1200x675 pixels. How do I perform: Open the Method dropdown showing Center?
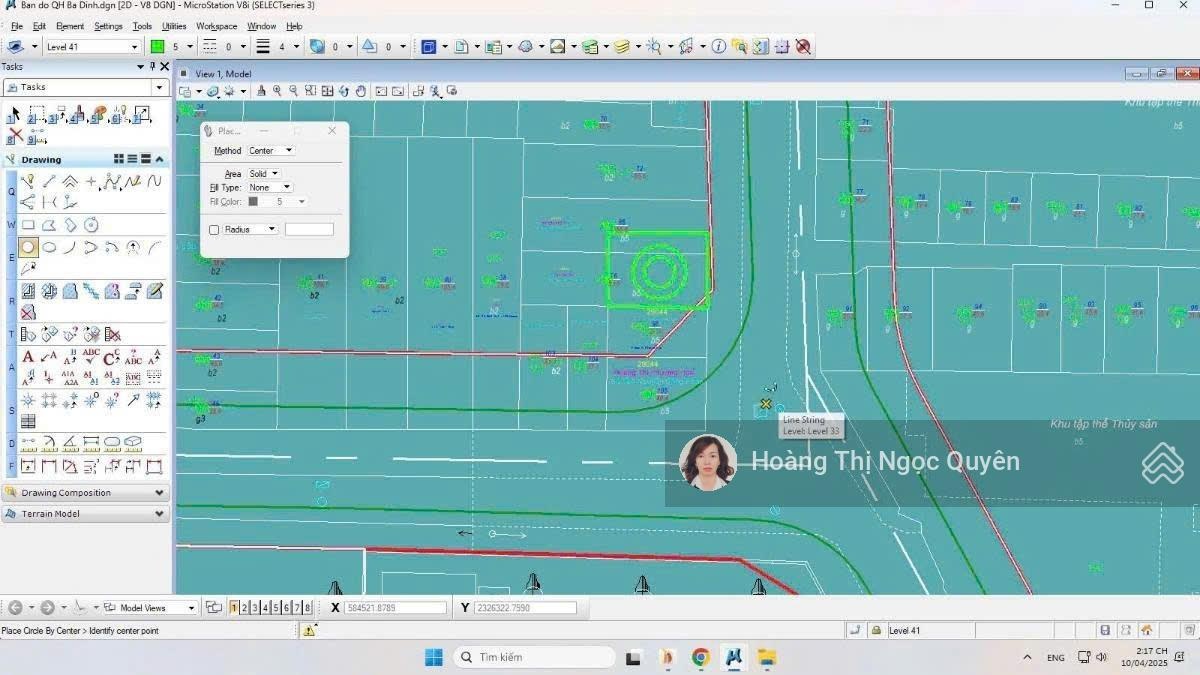(271, 151)
